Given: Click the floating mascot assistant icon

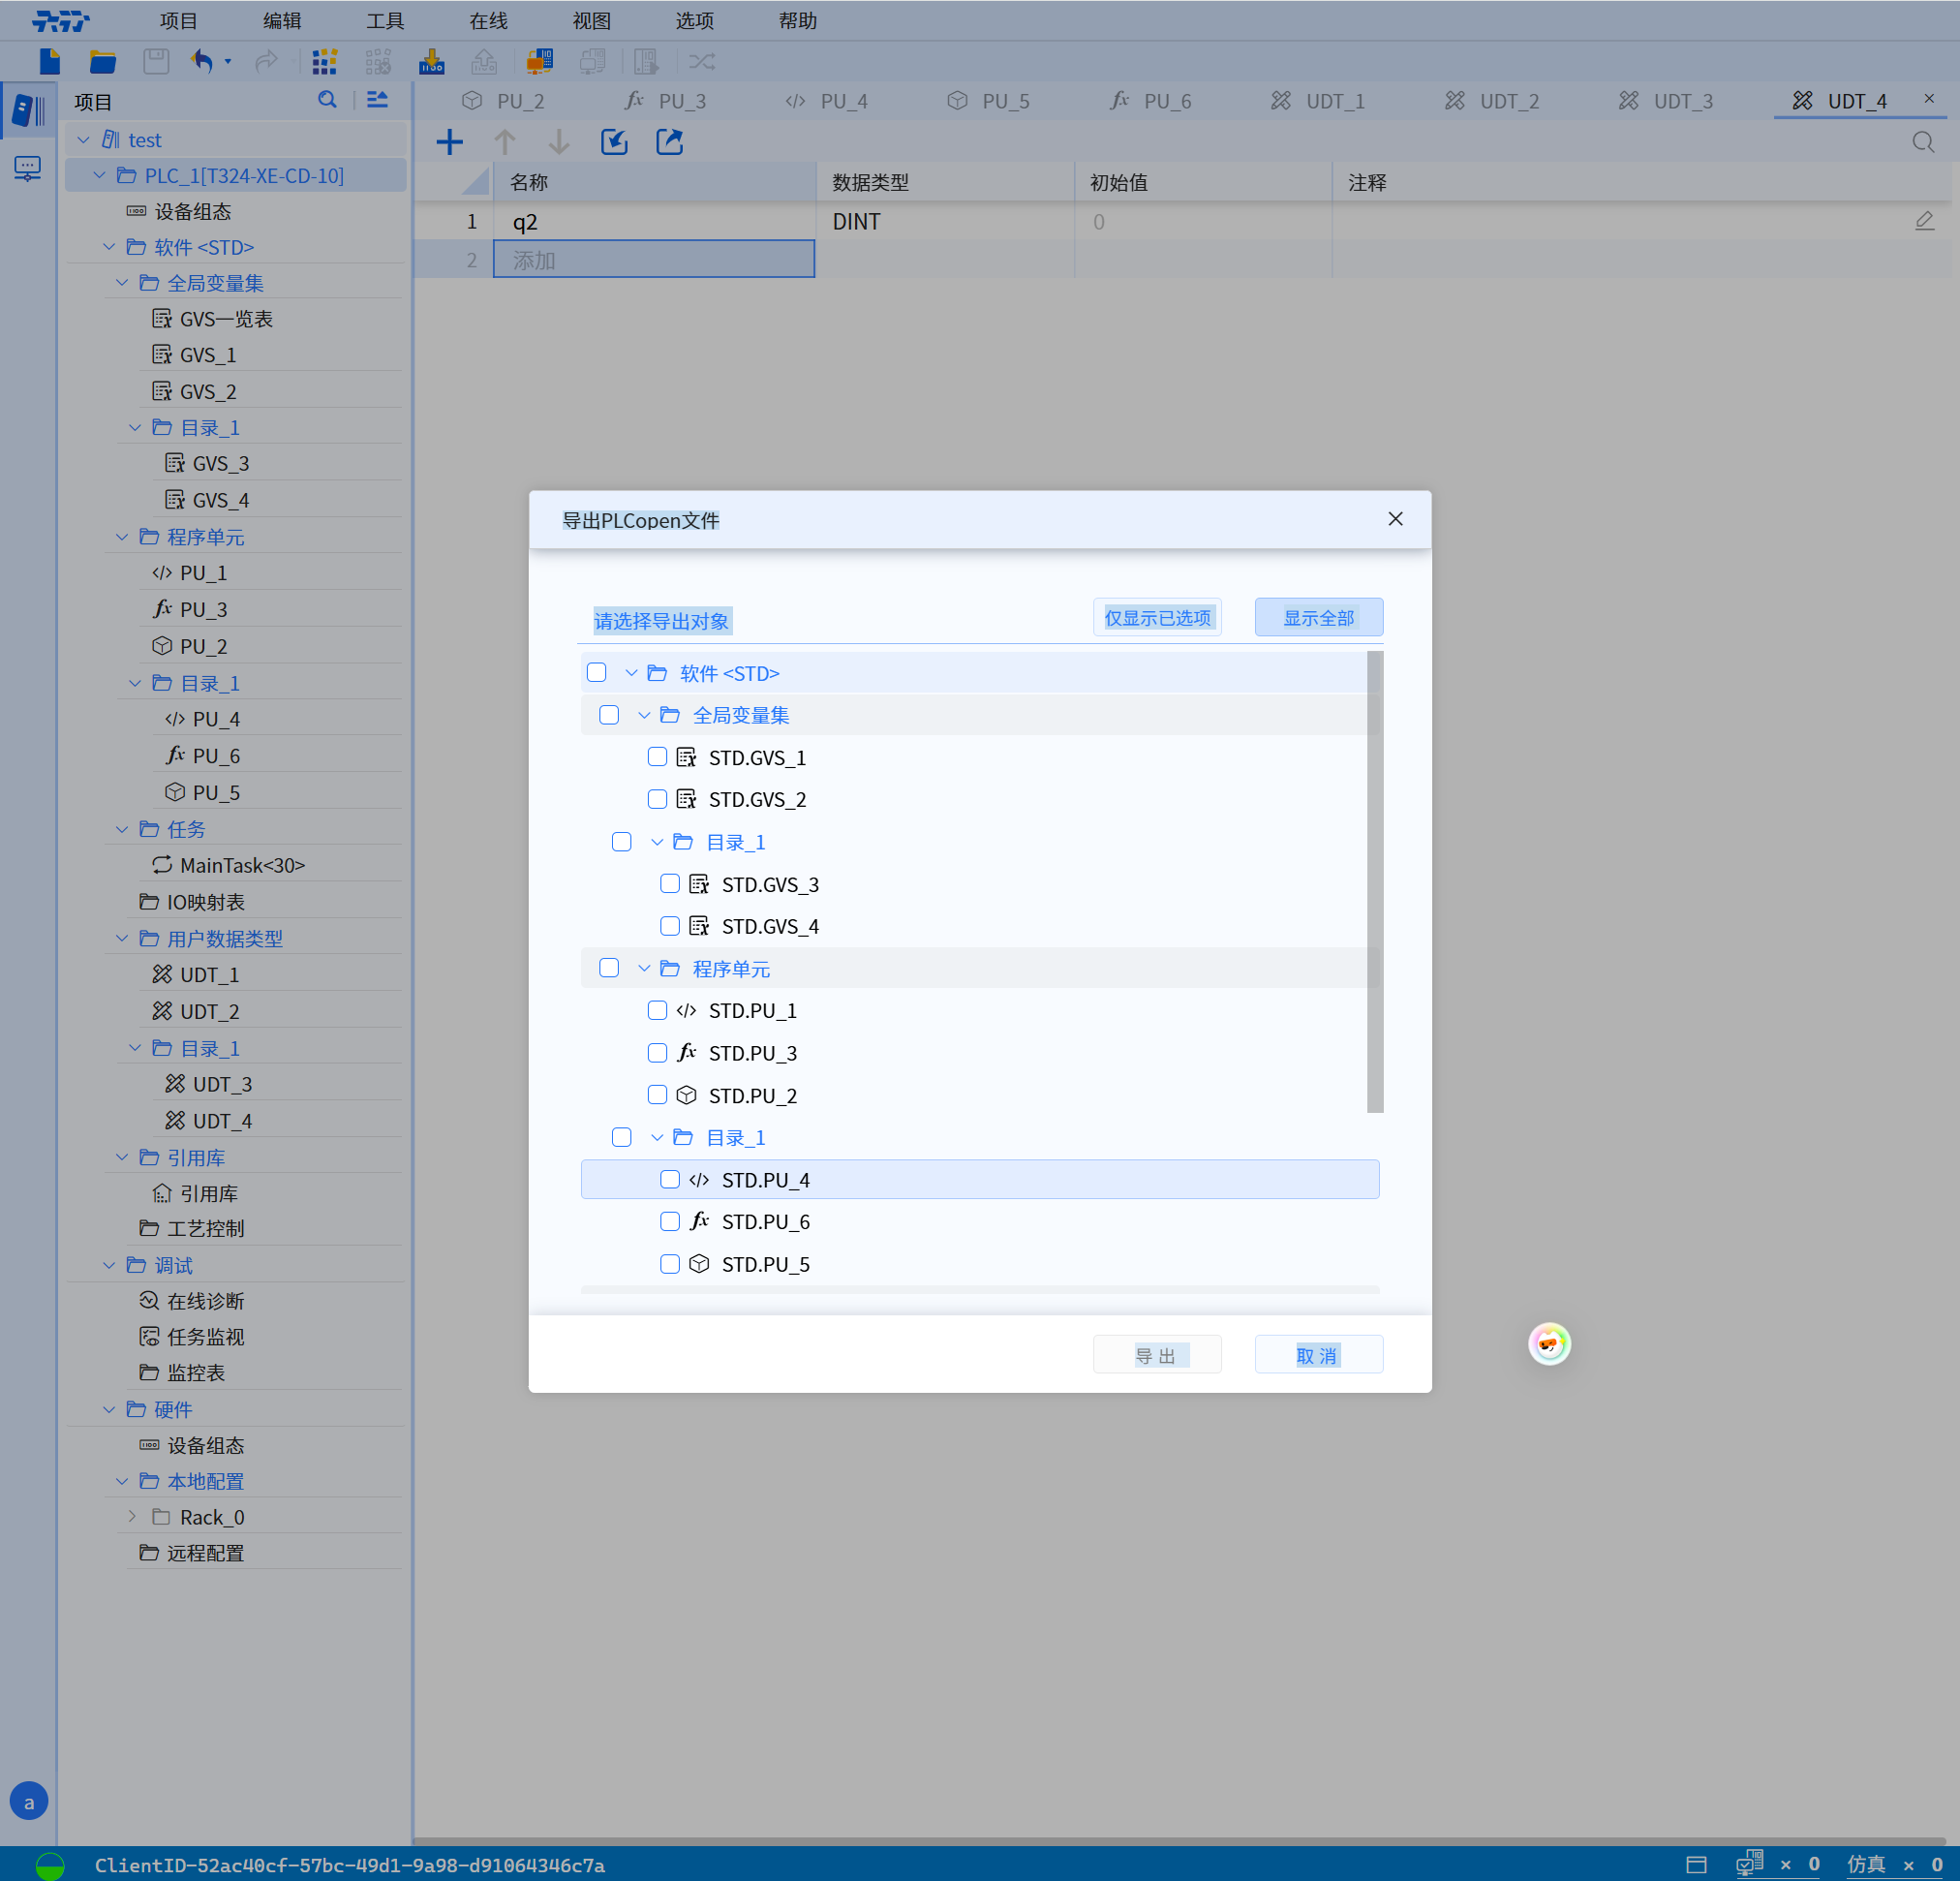Looking at the screenshot, I should 1549,1343.
